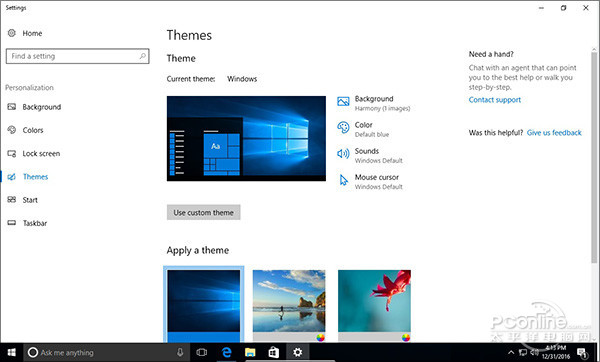600x362 pixels.
Task: Click the search magnifier in Find a setting
Action: (142, 56)
